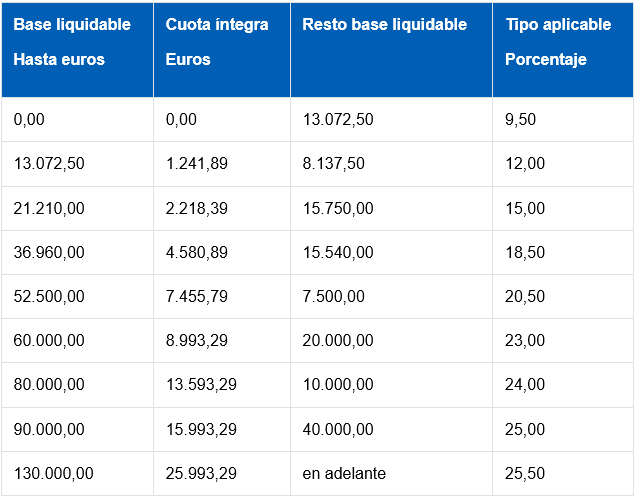Screen dimensions: 635x499
Task: Select the 36.960,00 base liquidable cell
Action: pos(49,252)
